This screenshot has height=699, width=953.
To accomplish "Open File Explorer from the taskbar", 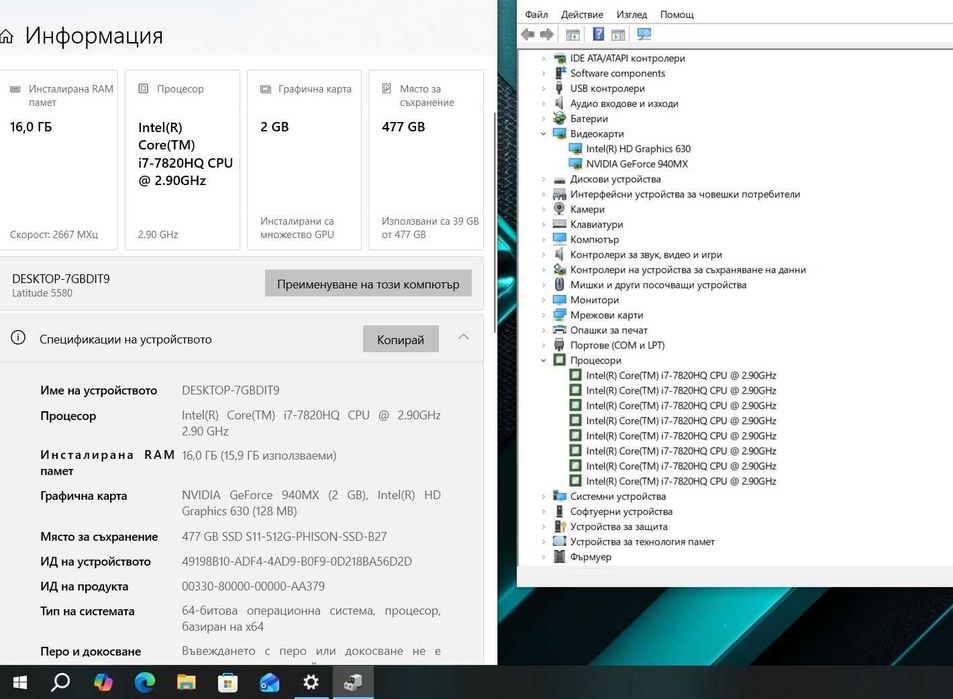I will pyautogui.click(x=186, y=683).
